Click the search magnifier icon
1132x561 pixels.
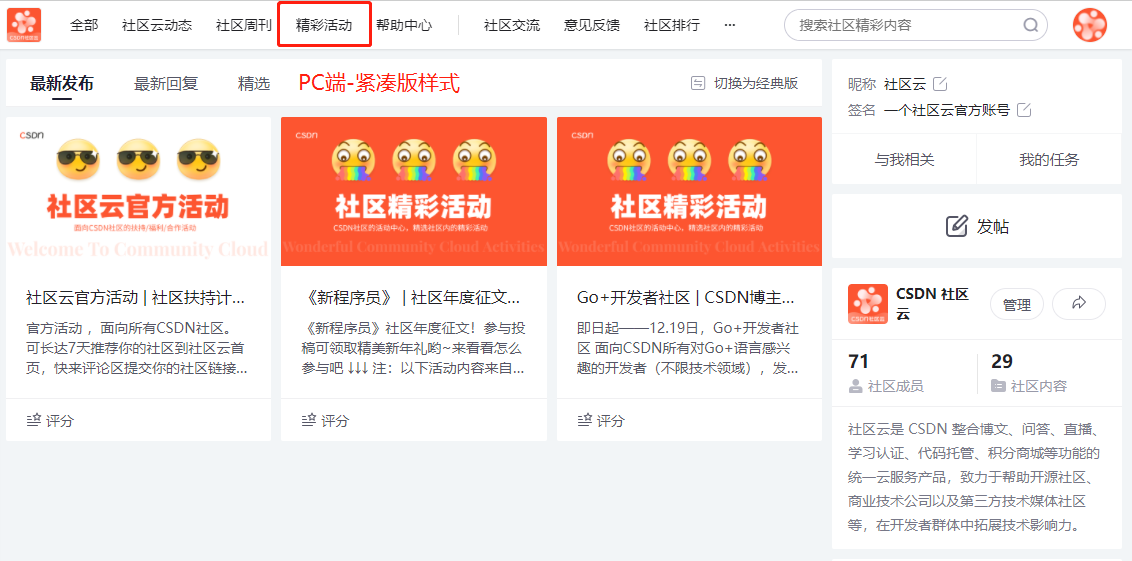point(1030,25)
